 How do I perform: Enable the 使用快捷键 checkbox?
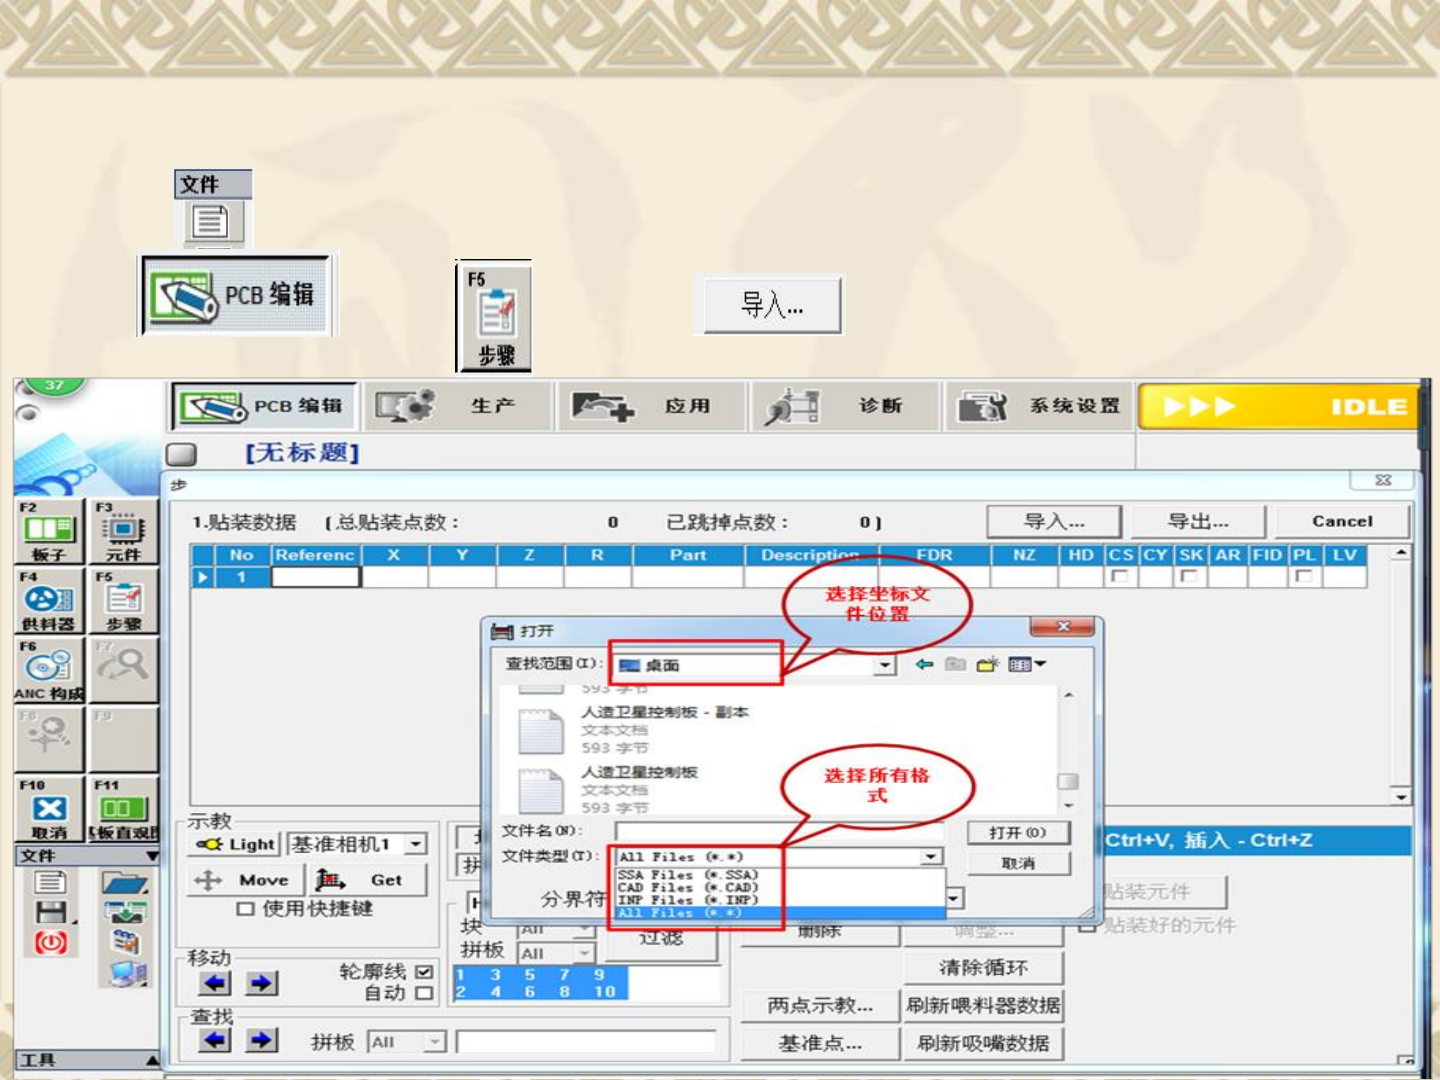(x=245, y=909)
